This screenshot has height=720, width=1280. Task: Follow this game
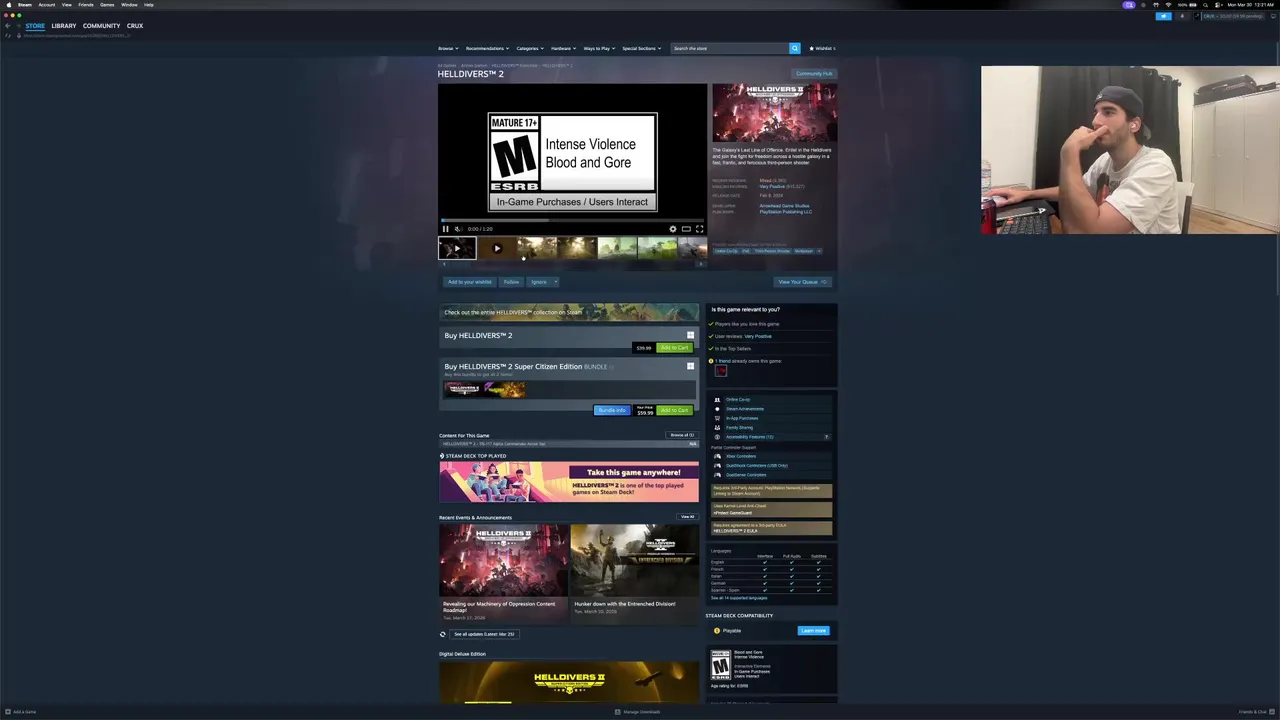click(x=511, y=282)
